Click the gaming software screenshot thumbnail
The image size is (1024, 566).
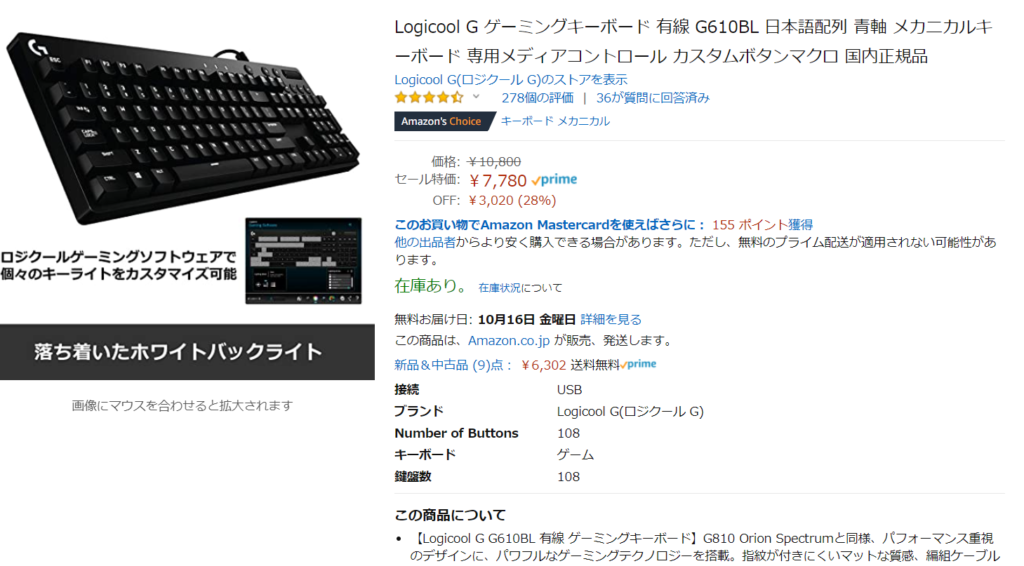(303, 260)
